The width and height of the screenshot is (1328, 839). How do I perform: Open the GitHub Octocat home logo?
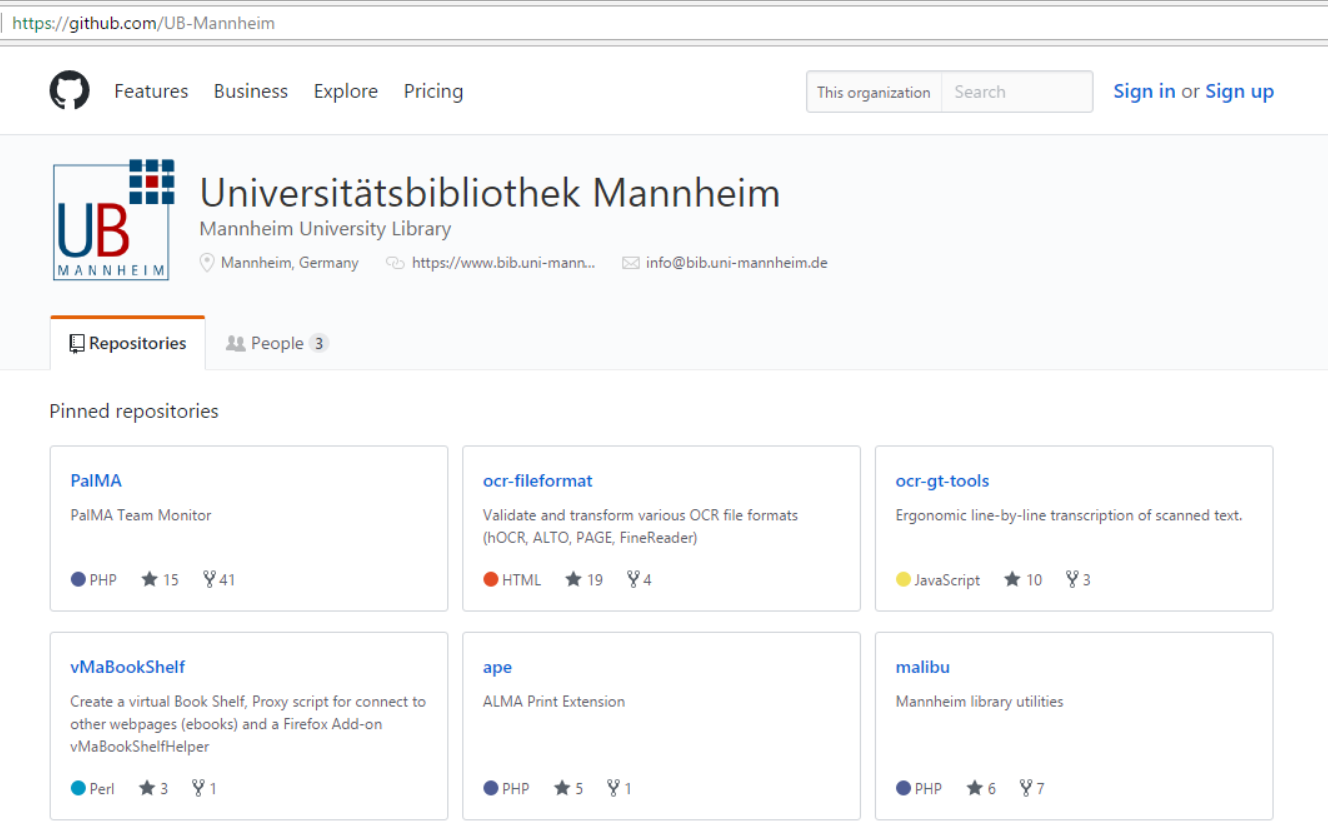pos(70,91)
